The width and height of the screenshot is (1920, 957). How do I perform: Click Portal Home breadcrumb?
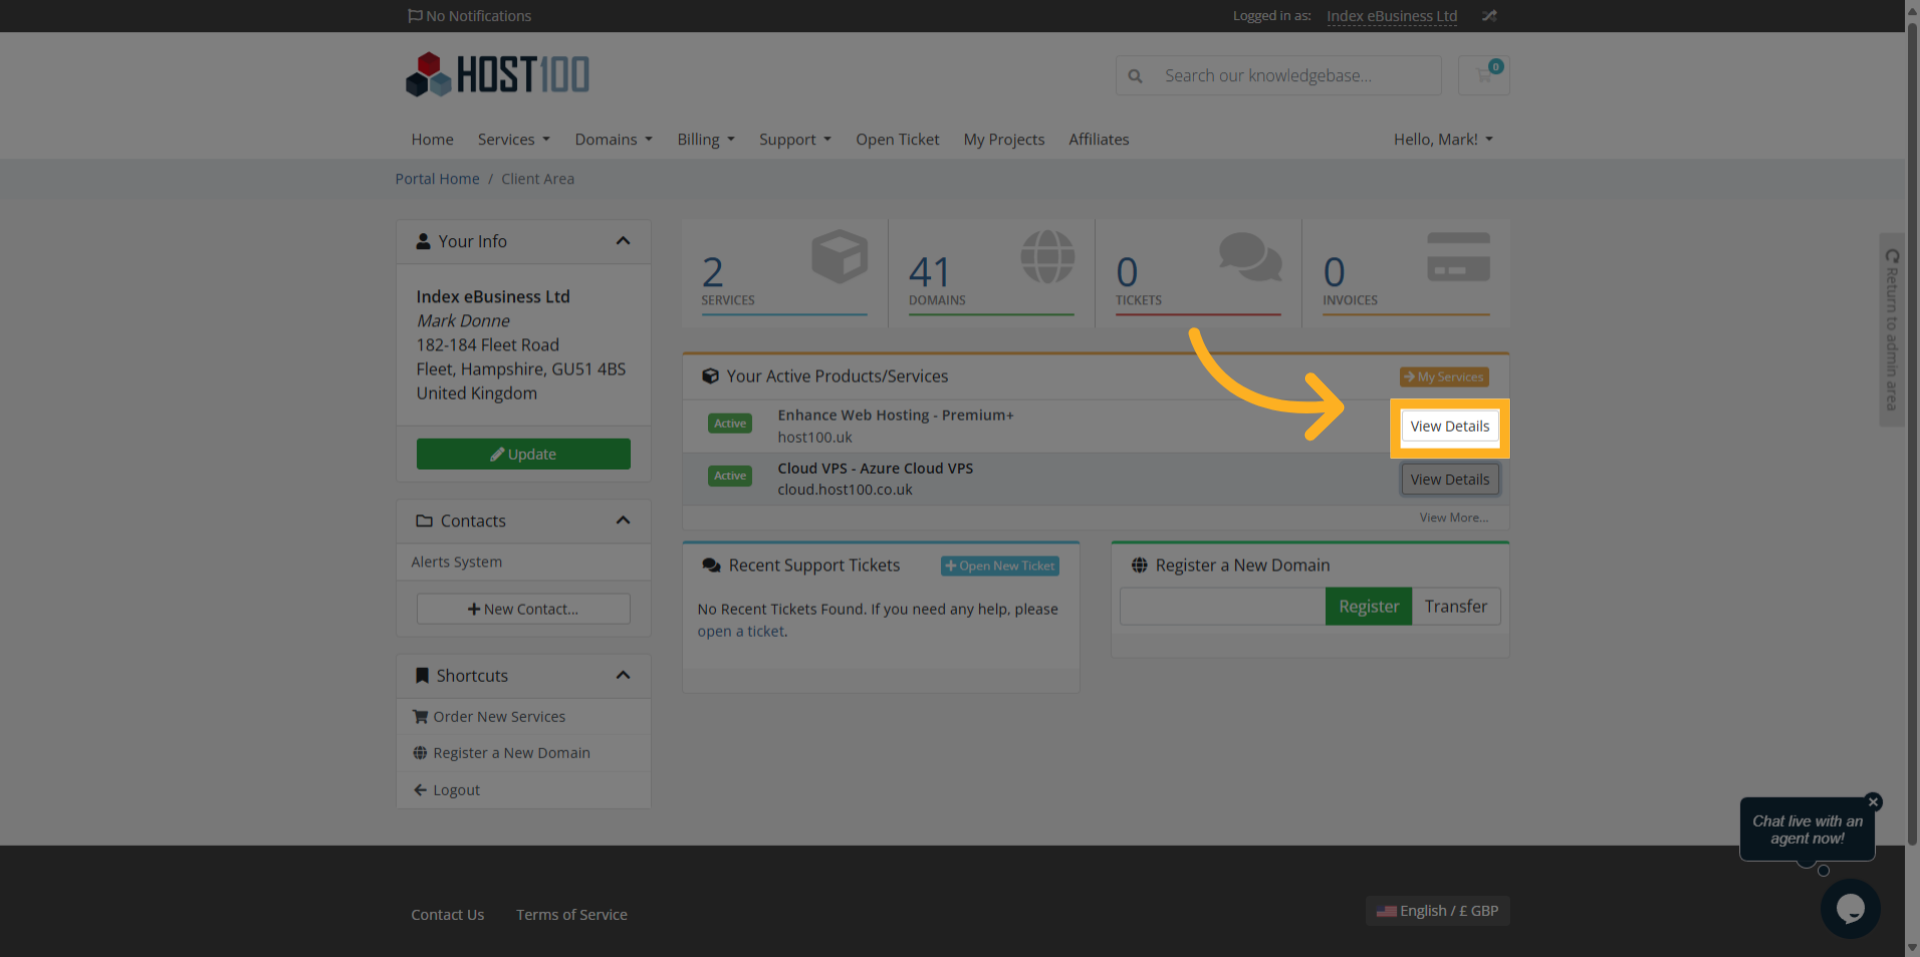[x=437, y=179]
